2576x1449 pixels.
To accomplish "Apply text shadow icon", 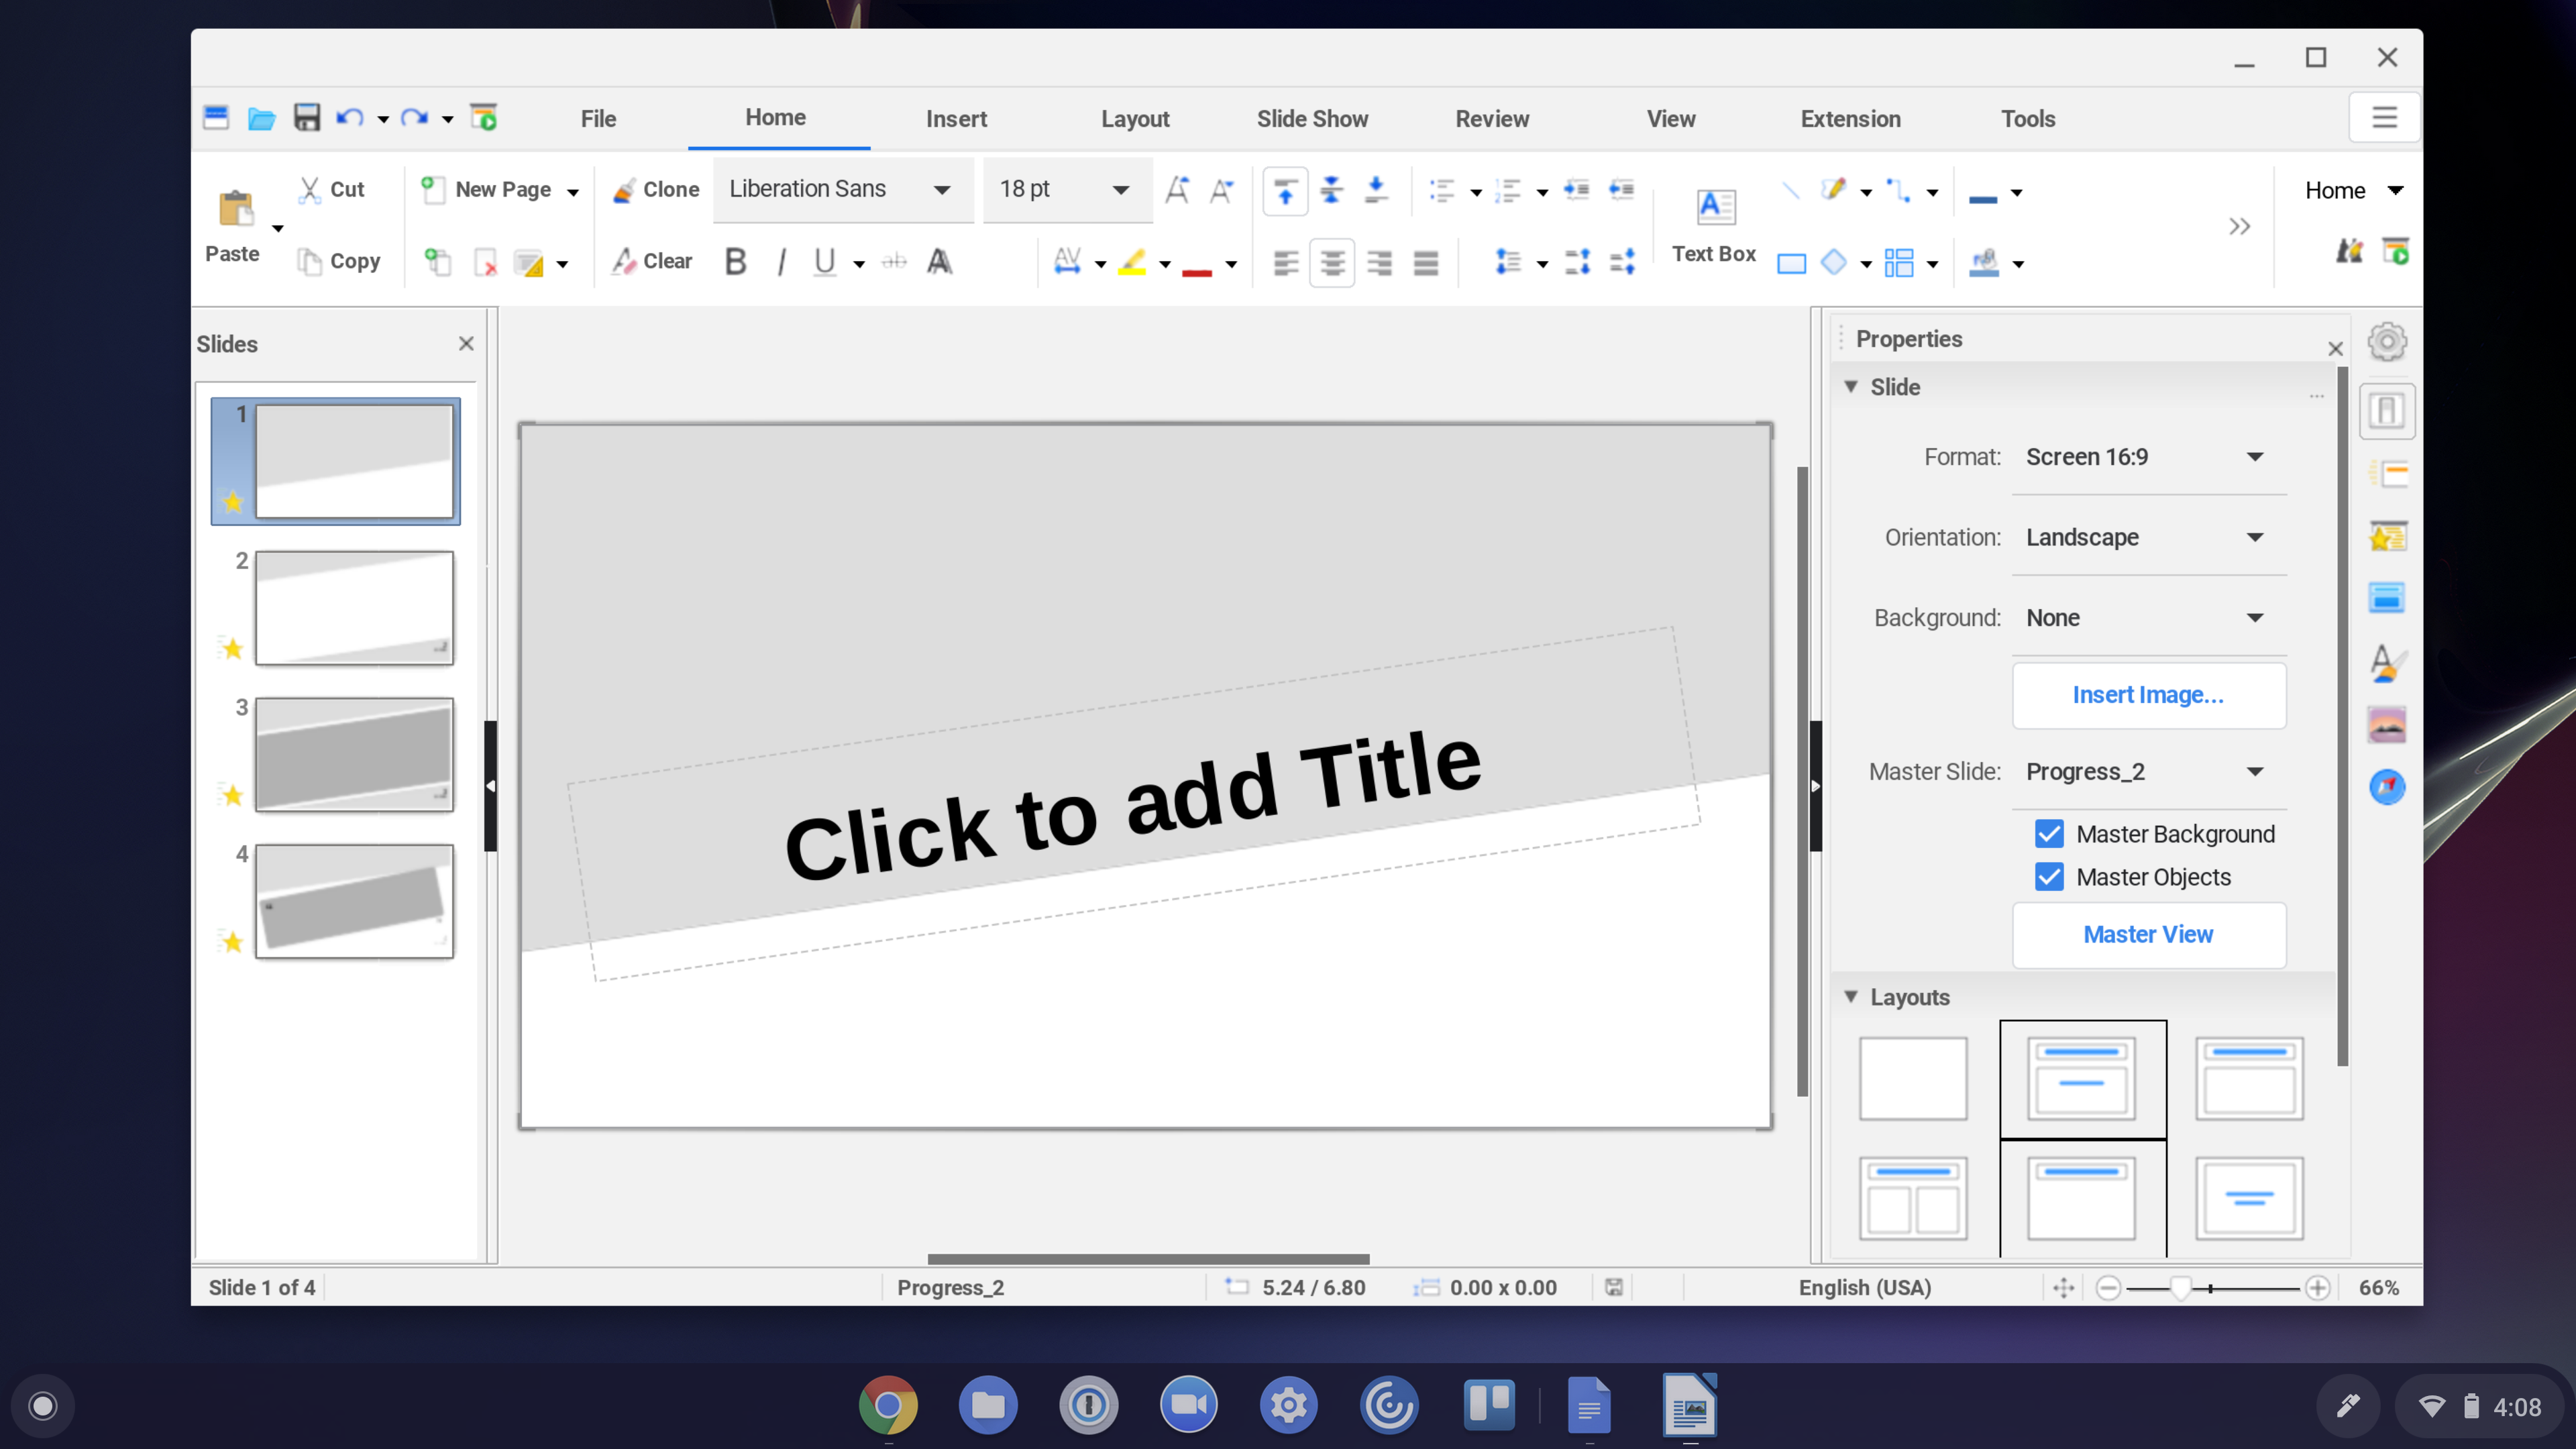I will (x=939, y=262).
